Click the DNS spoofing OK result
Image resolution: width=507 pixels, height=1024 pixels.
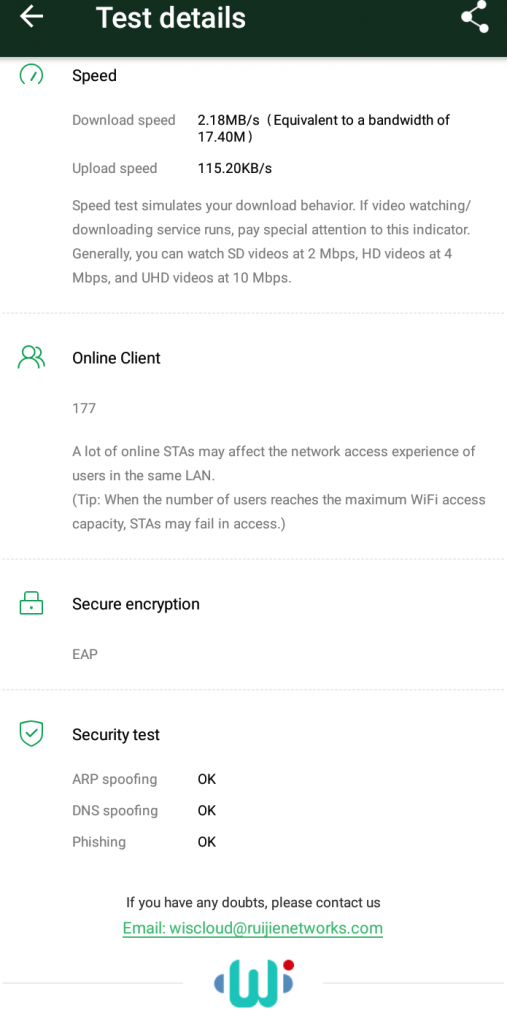tap(206, 810)
